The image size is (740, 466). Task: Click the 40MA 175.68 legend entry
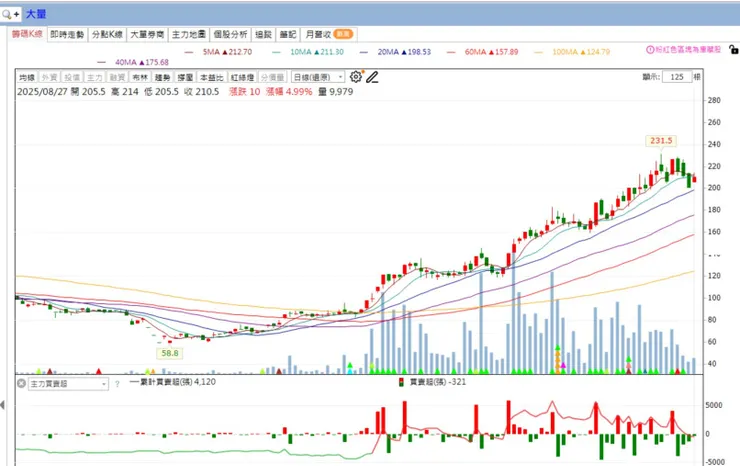coord(133,62)
